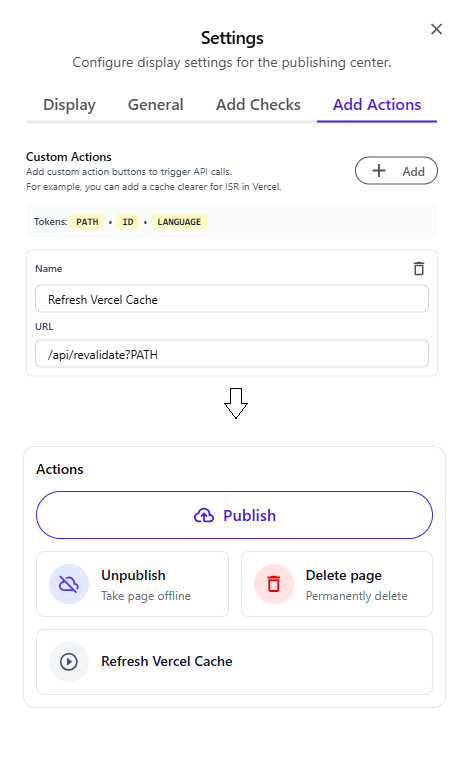Go to the Add Checks tab
This screenshot has height=769, width=472.
(258, 104)
